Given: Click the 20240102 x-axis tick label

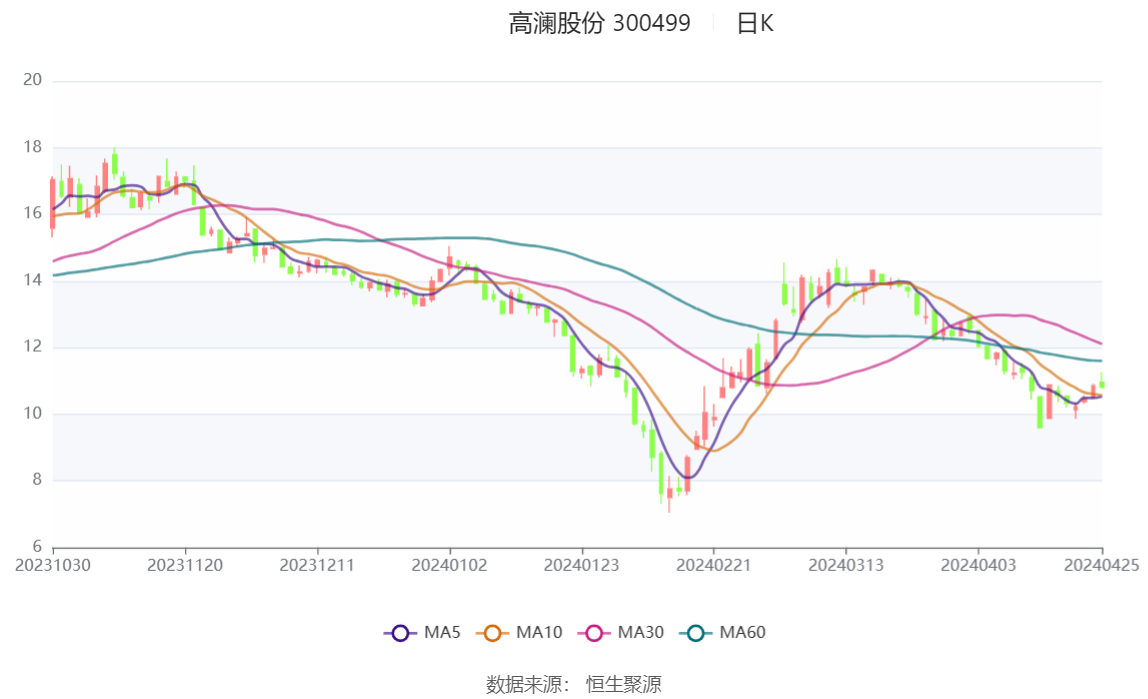Looking at the screenshot, I should click(450, 565).
